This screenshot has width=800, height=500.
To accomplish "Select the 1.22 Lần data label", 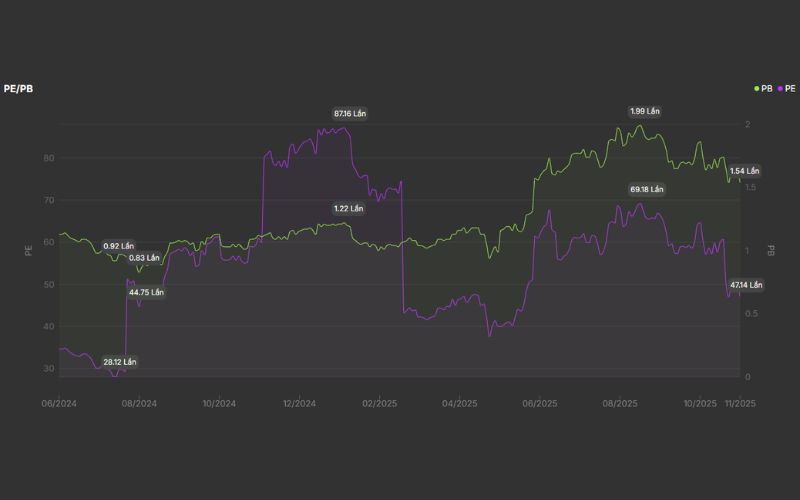I will click(349, 208).
